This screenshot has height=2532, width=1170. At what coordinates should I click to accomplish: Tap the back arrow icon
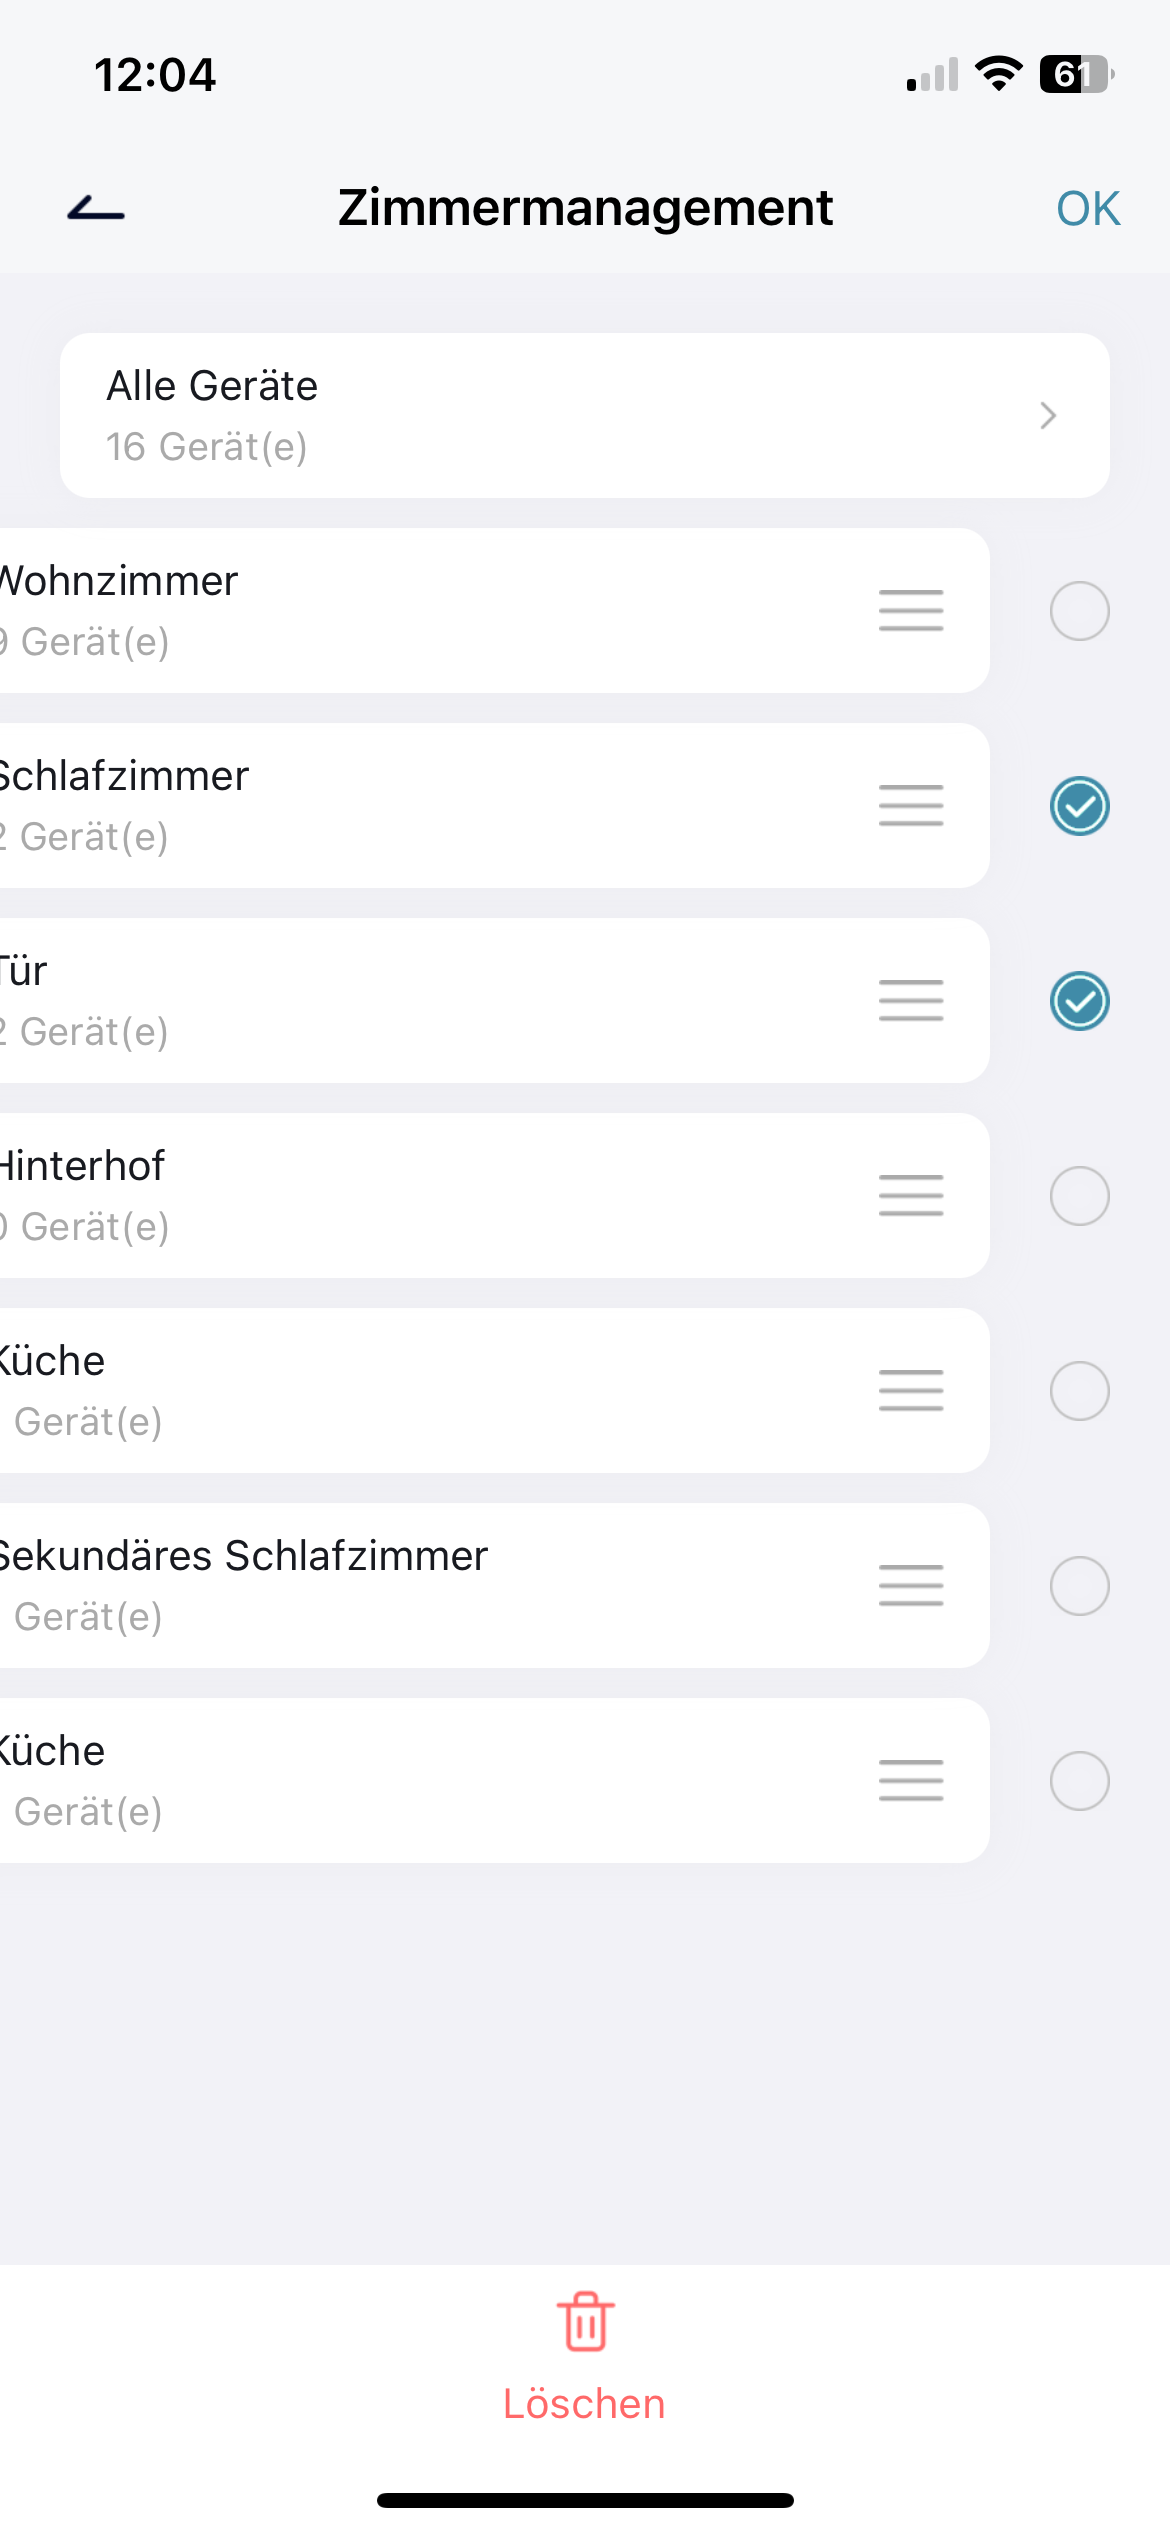click(96, 208)
